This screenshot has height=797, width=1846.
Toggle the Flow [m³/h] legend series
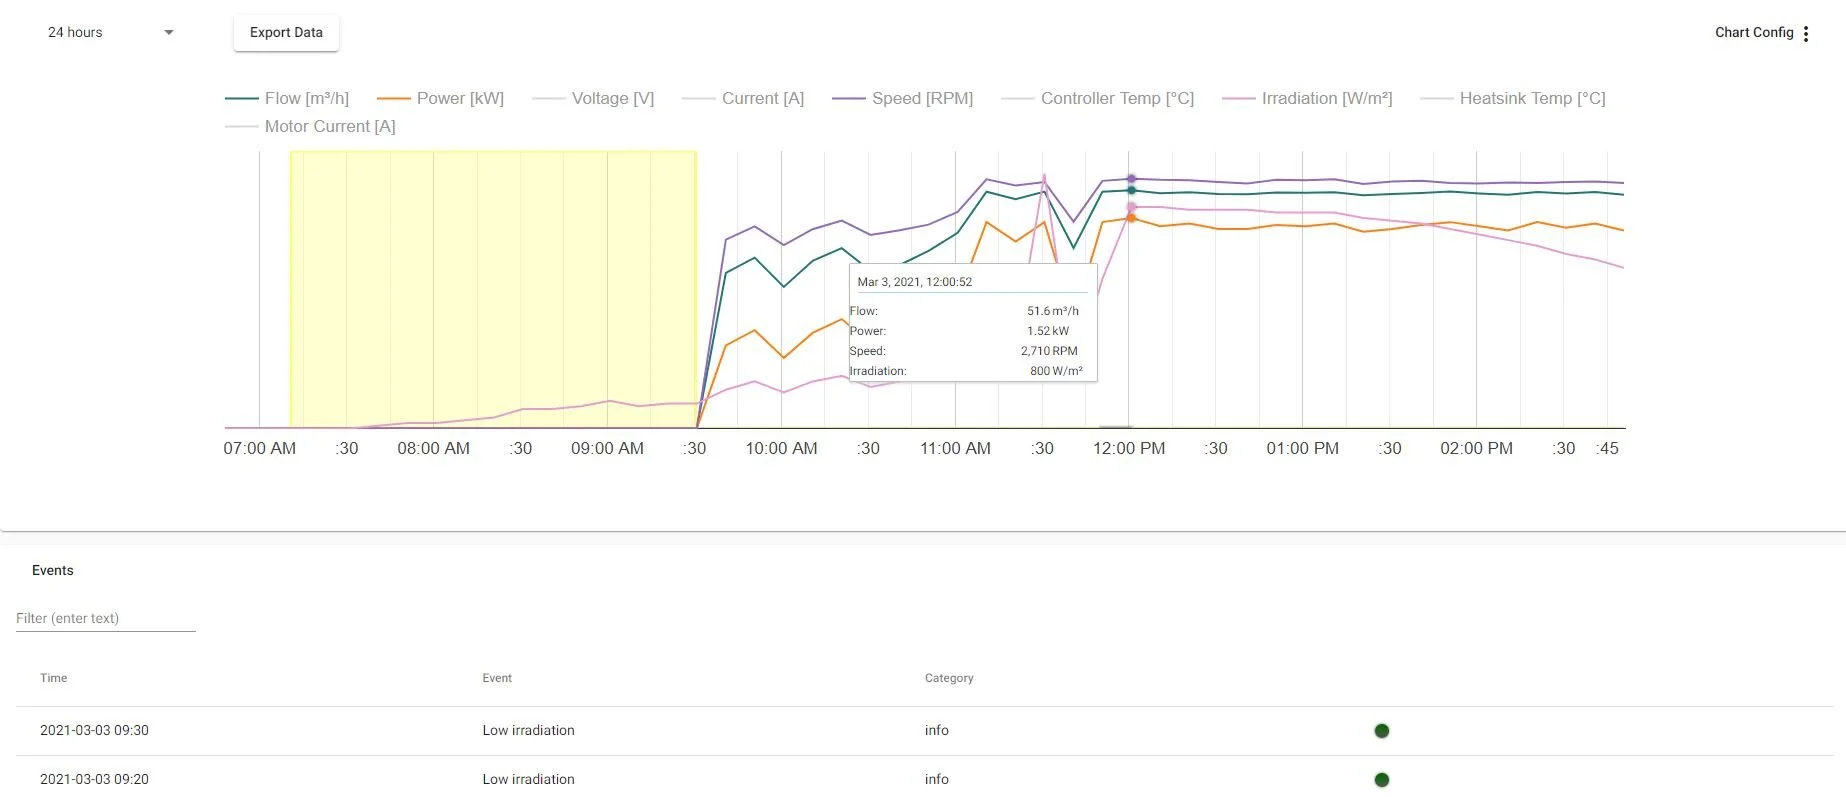(x=287, y=98)
